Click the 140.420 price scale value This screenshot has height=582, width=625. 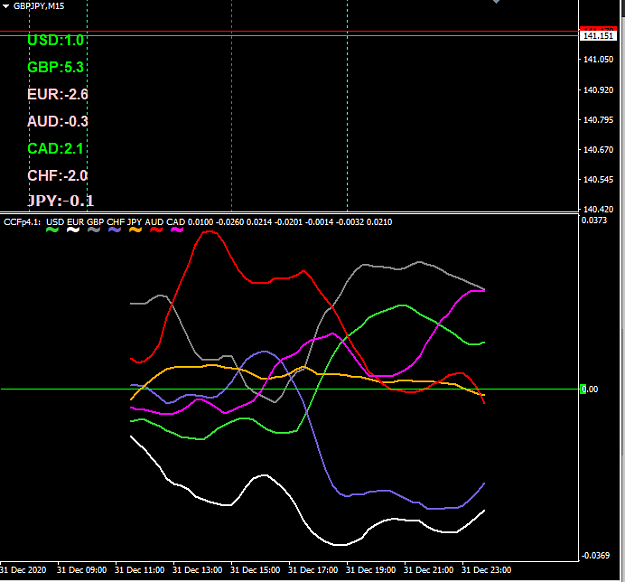pos(598,209)
